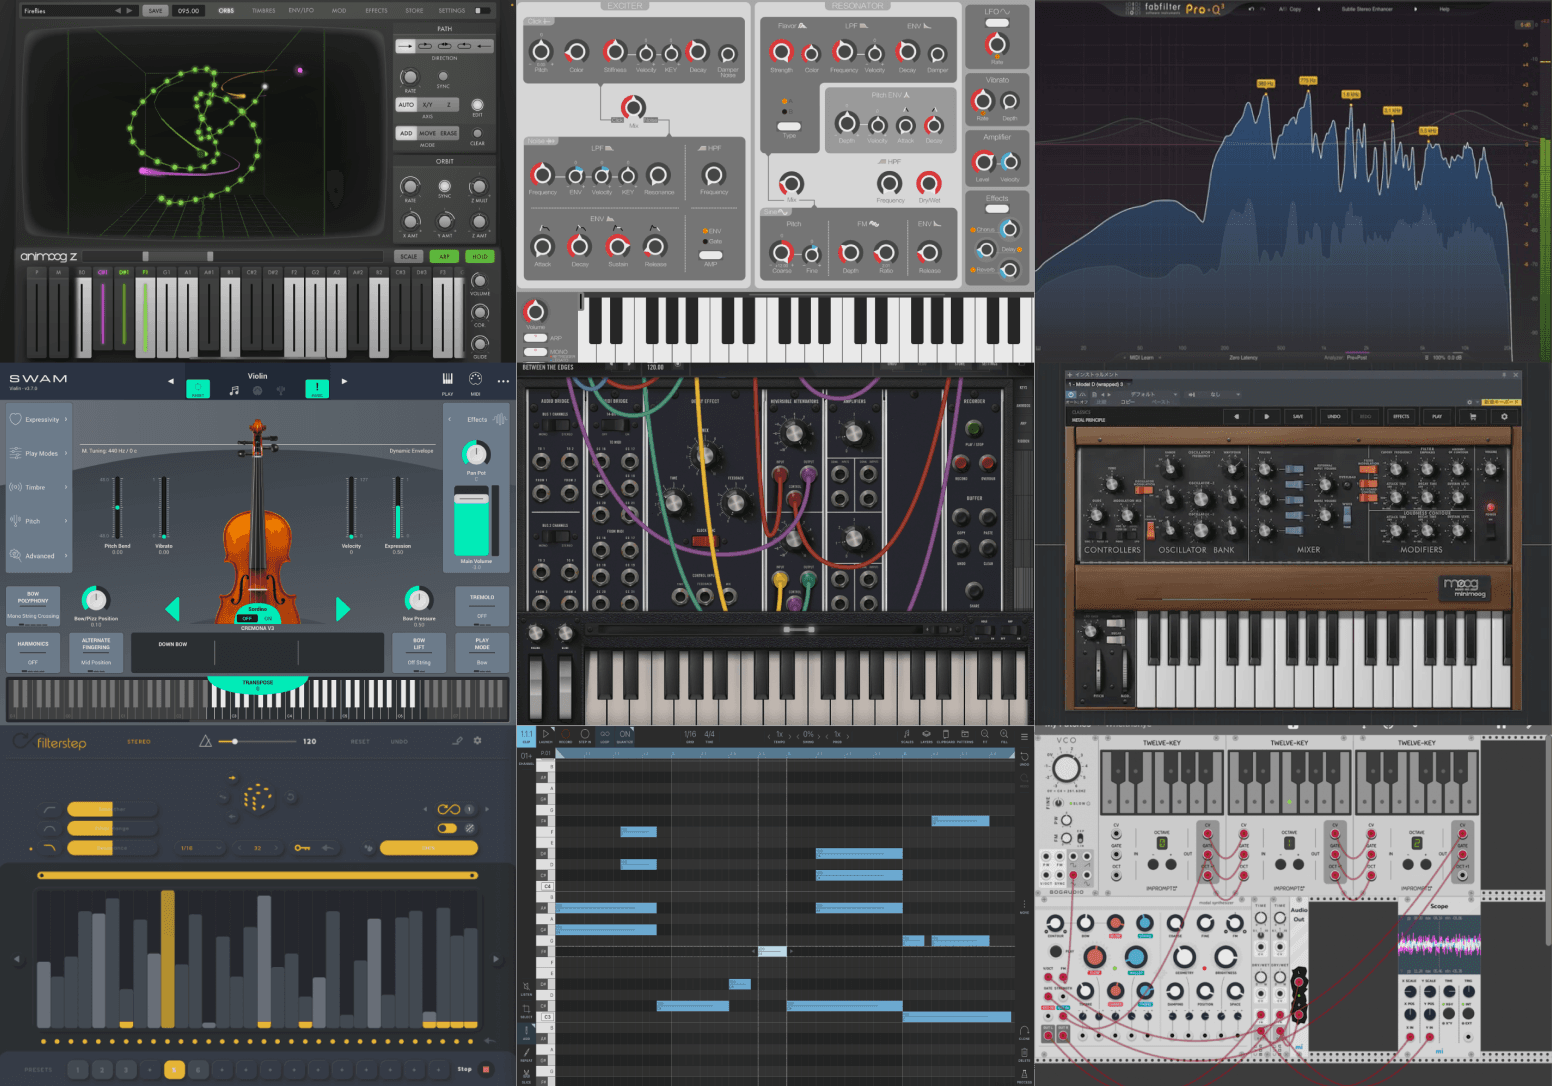Click Filterstep dice randomize icon
The height and width of the screenshot is (1086, 1554).
point(258,797)
